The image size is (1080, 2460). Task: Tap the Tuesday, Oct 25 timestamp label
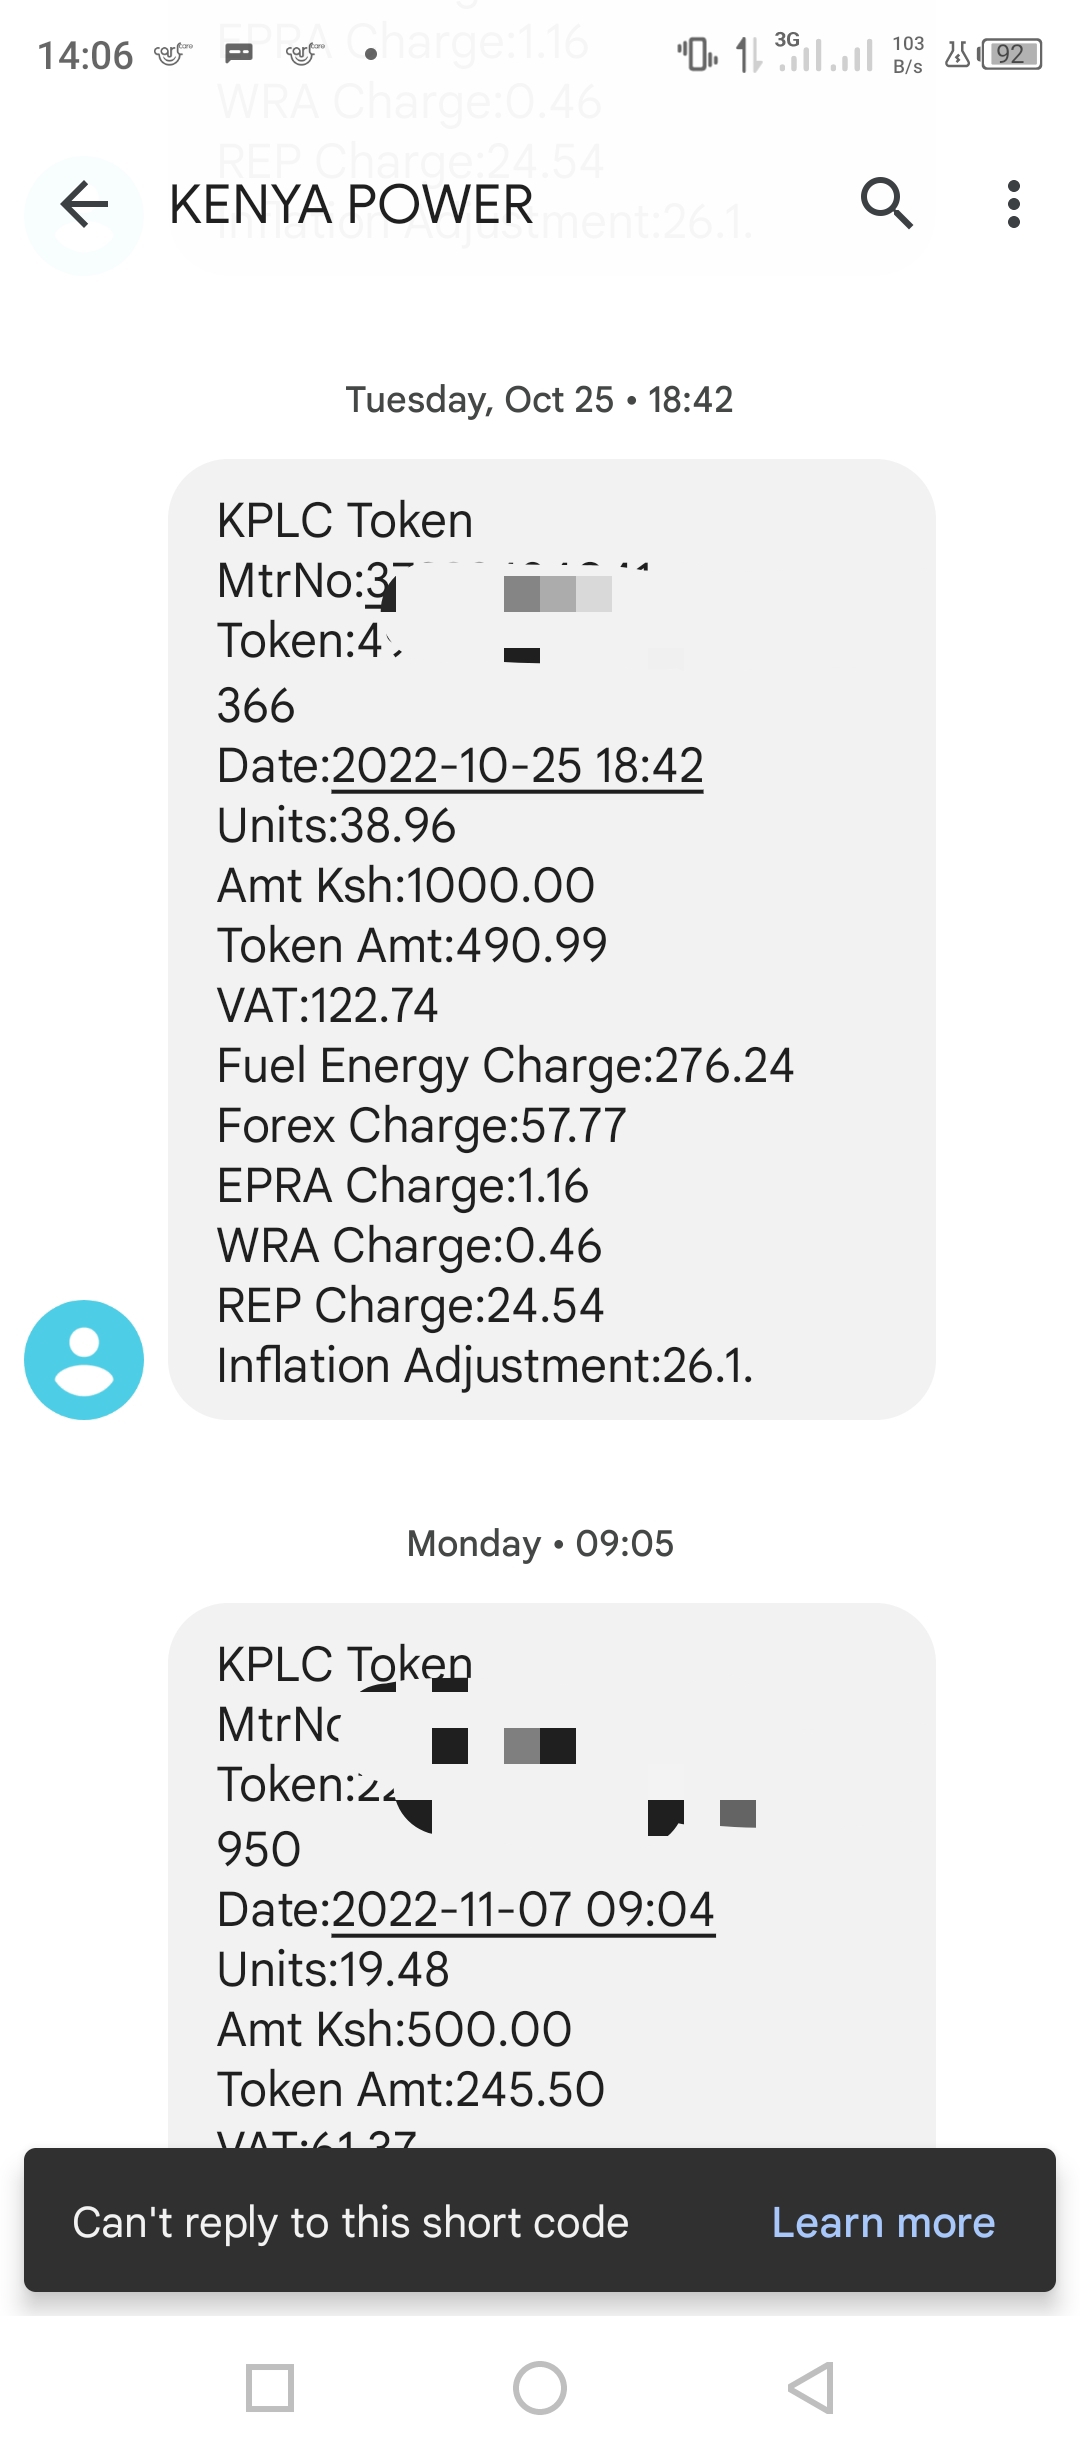(x=539, y=400)
